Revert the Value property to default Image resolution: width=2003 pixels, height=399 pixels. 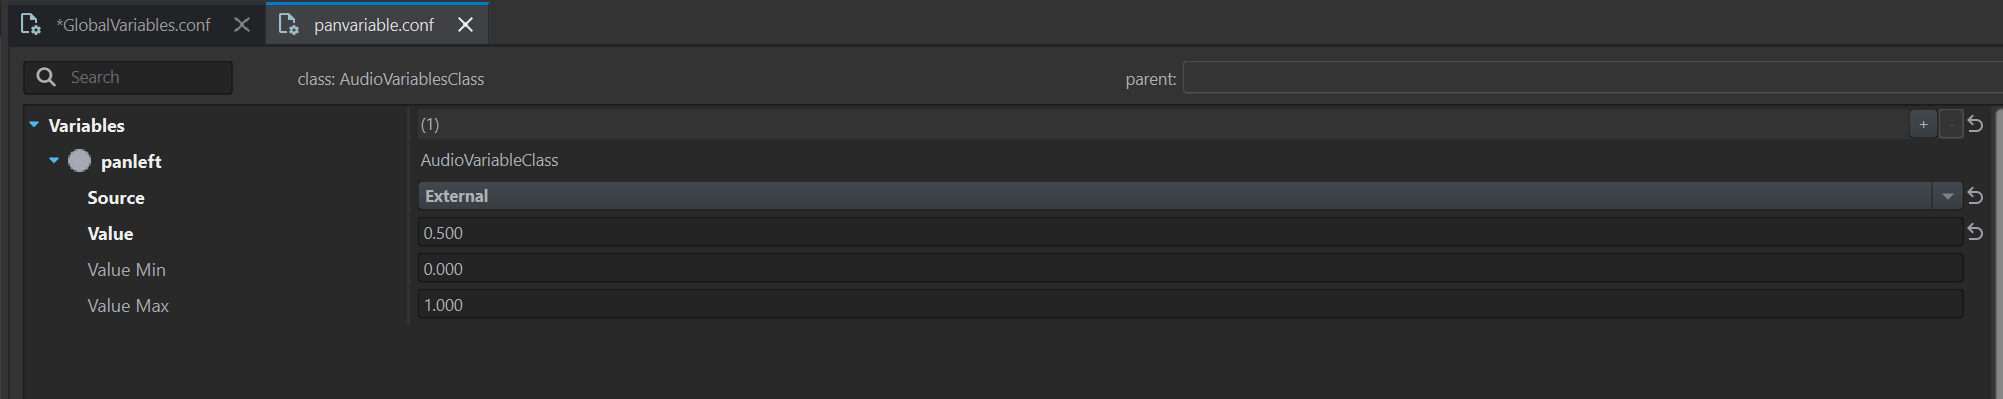[1975, 232]
